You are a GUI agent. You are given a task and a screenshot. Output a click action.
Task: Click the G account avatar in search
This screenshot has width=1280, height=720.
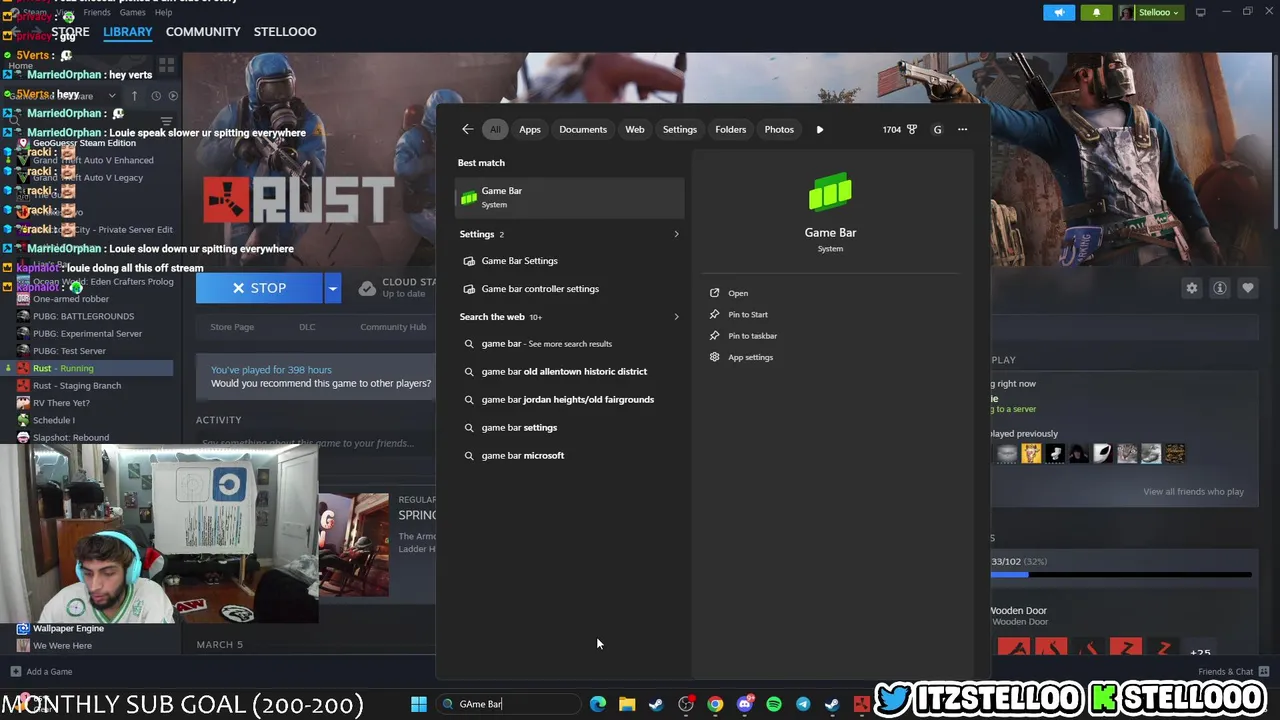(x=937, y=129)
